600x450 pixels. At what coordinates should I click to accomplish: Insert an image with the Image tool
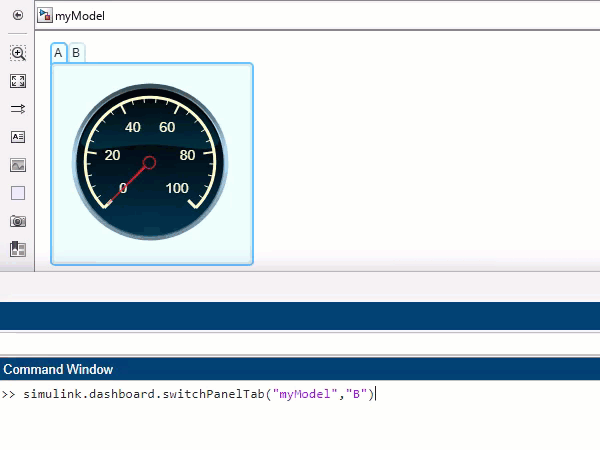point(18,165)
